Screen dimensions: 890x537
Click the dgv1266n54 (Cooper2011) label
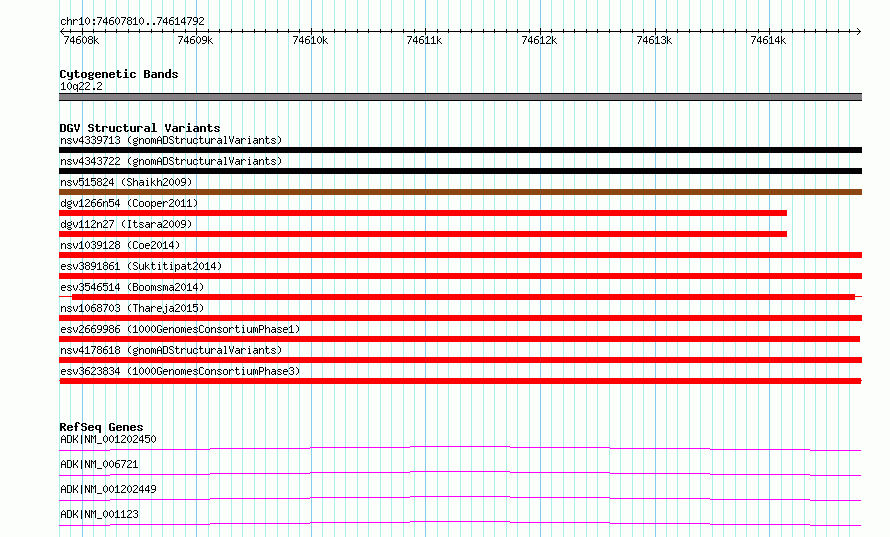tap(129, 203)
